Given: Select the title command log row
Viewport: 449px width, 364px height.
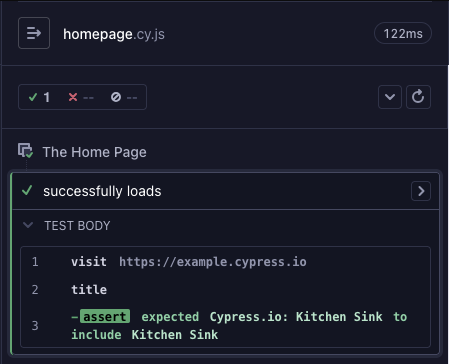Looking at the screenshot, I should [x=225, y=289].
